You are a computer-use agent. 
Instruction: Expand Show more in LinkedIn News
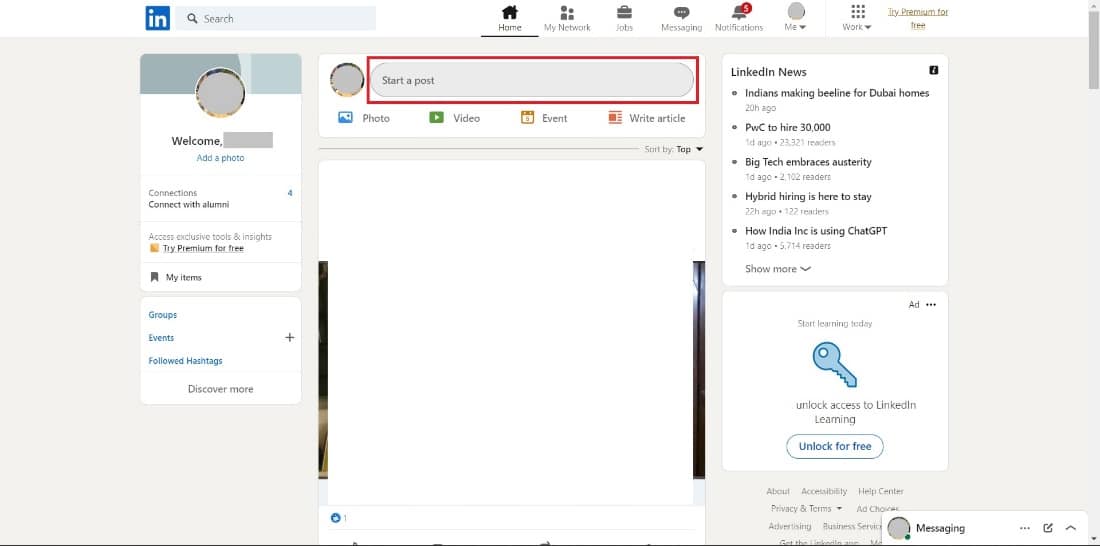pyautogui.click(x=777, y=269)
